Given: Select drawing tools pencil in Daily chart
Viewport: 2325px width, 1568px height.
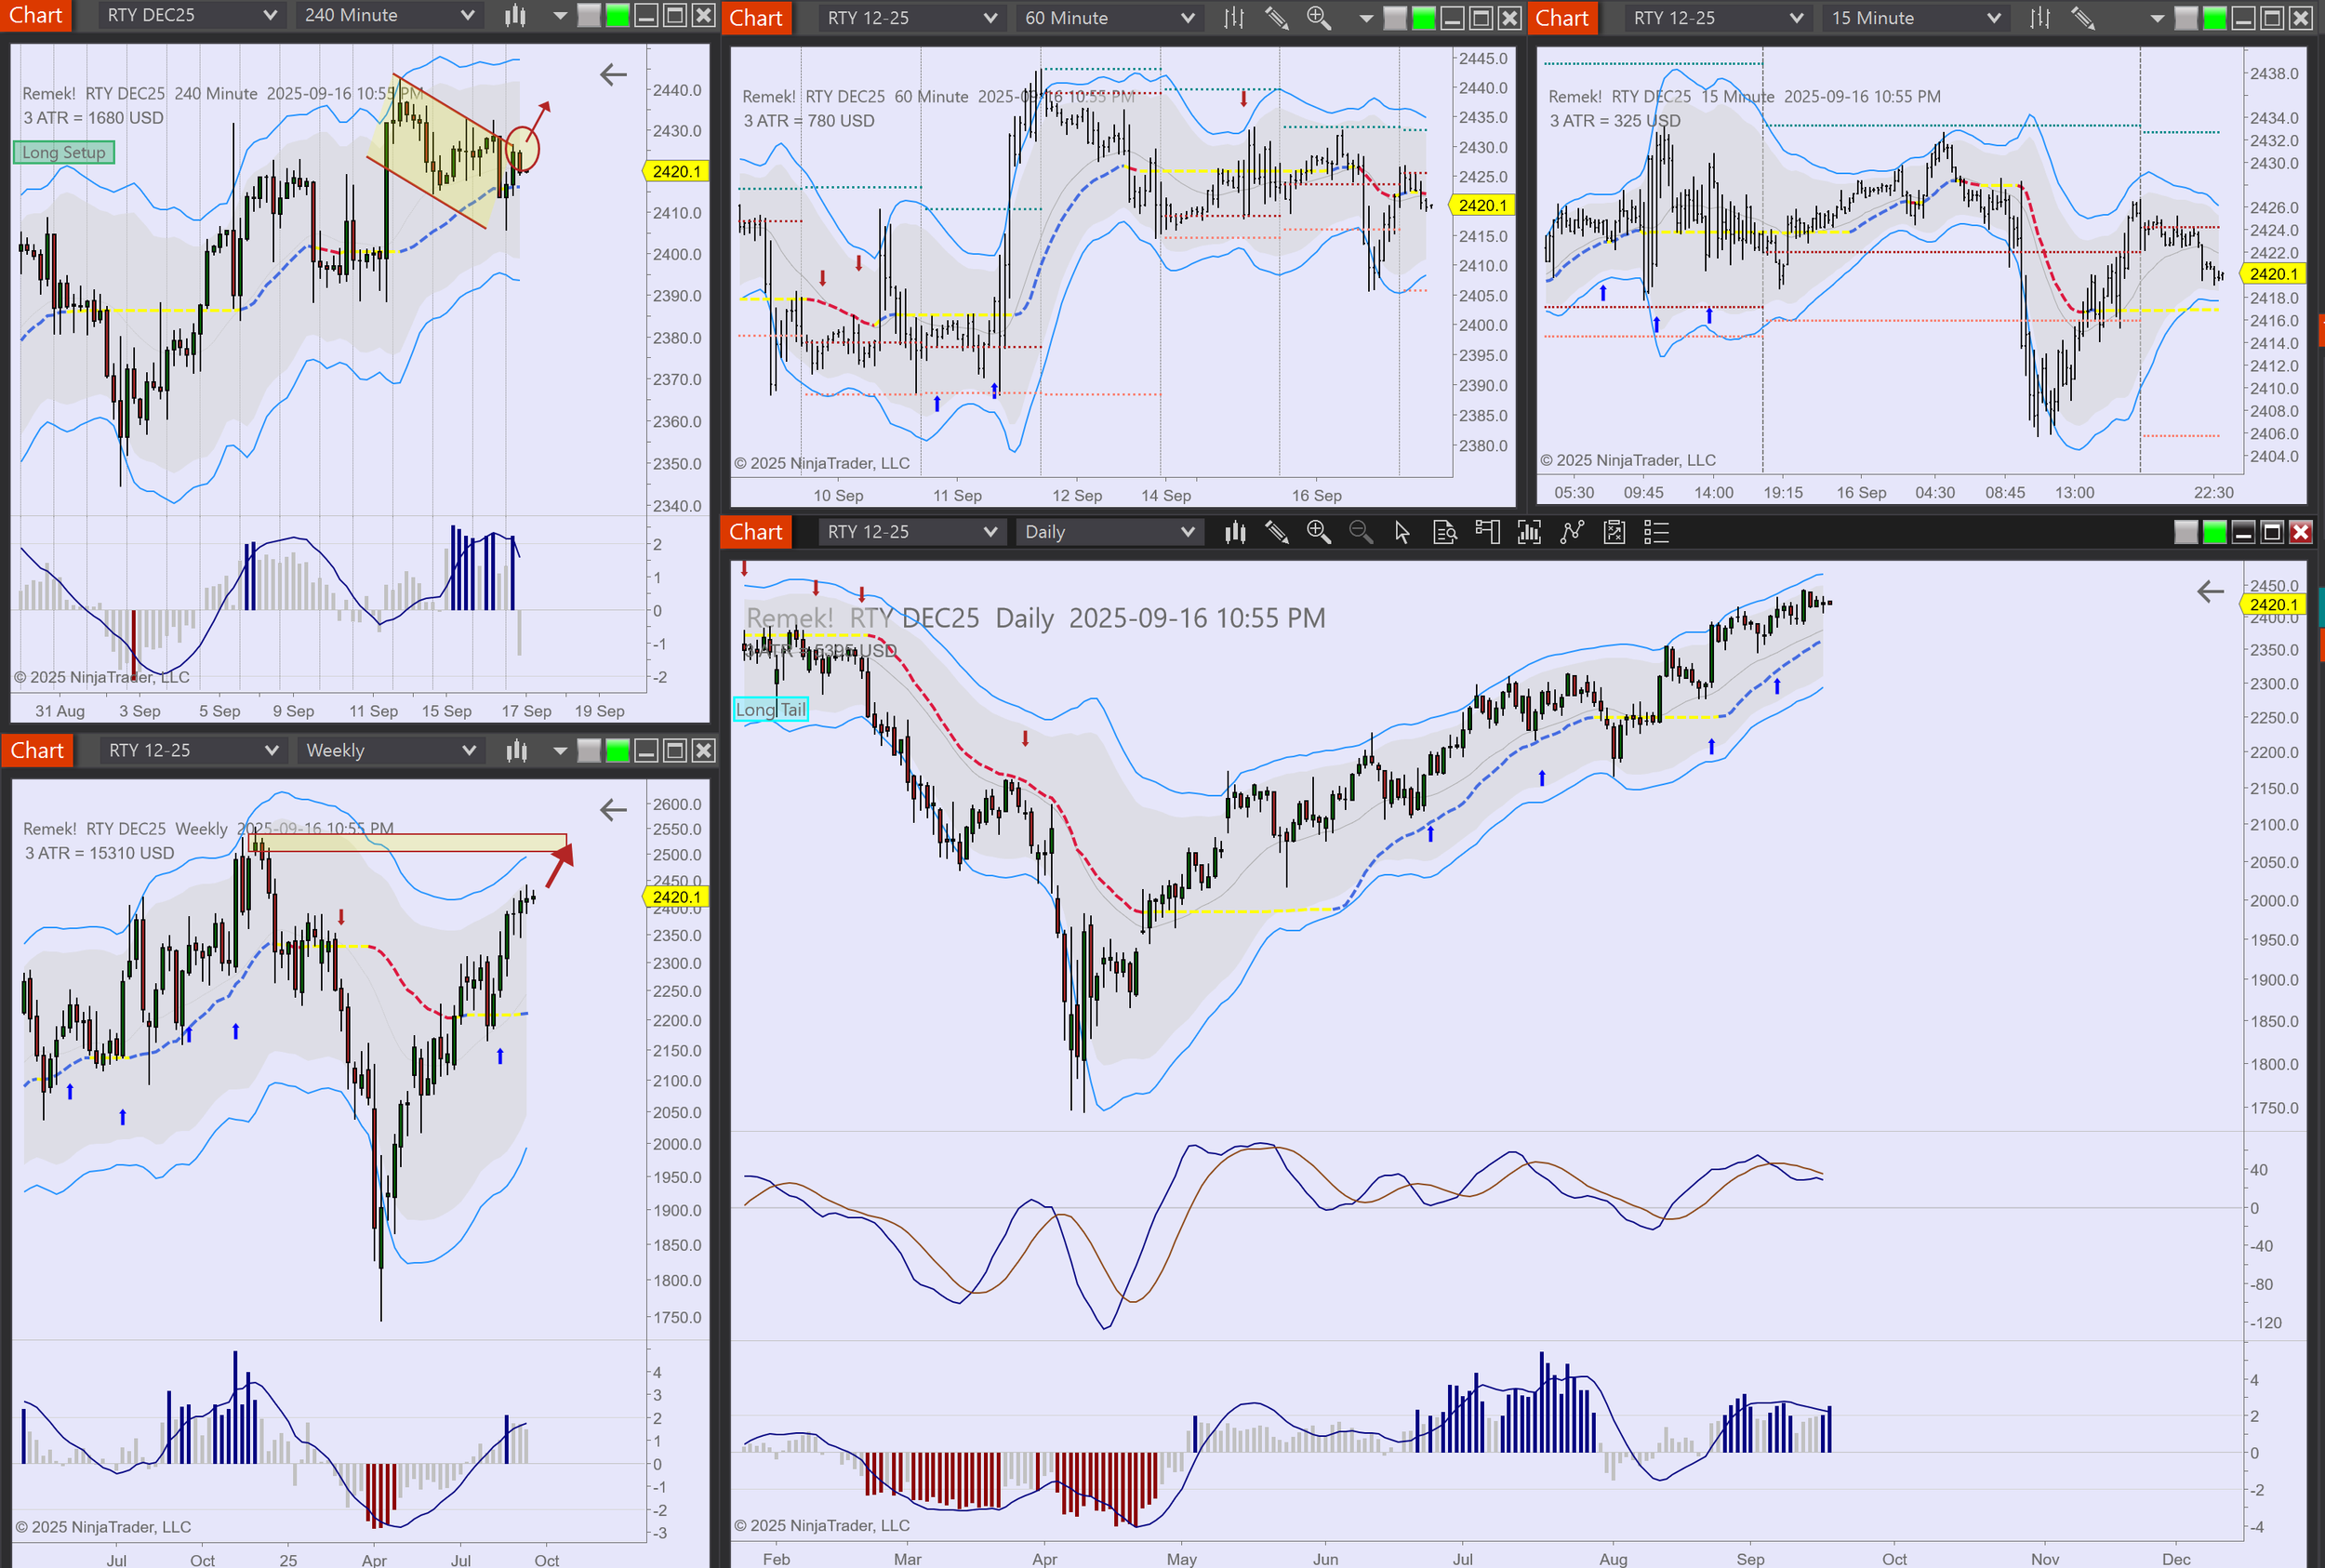Looking at the screenshot, I should [1276, 532].
